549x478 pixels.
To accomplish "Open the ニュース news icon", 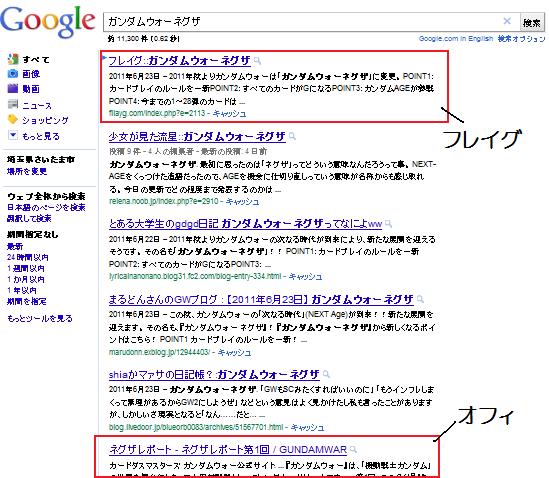I will (13, 104).
